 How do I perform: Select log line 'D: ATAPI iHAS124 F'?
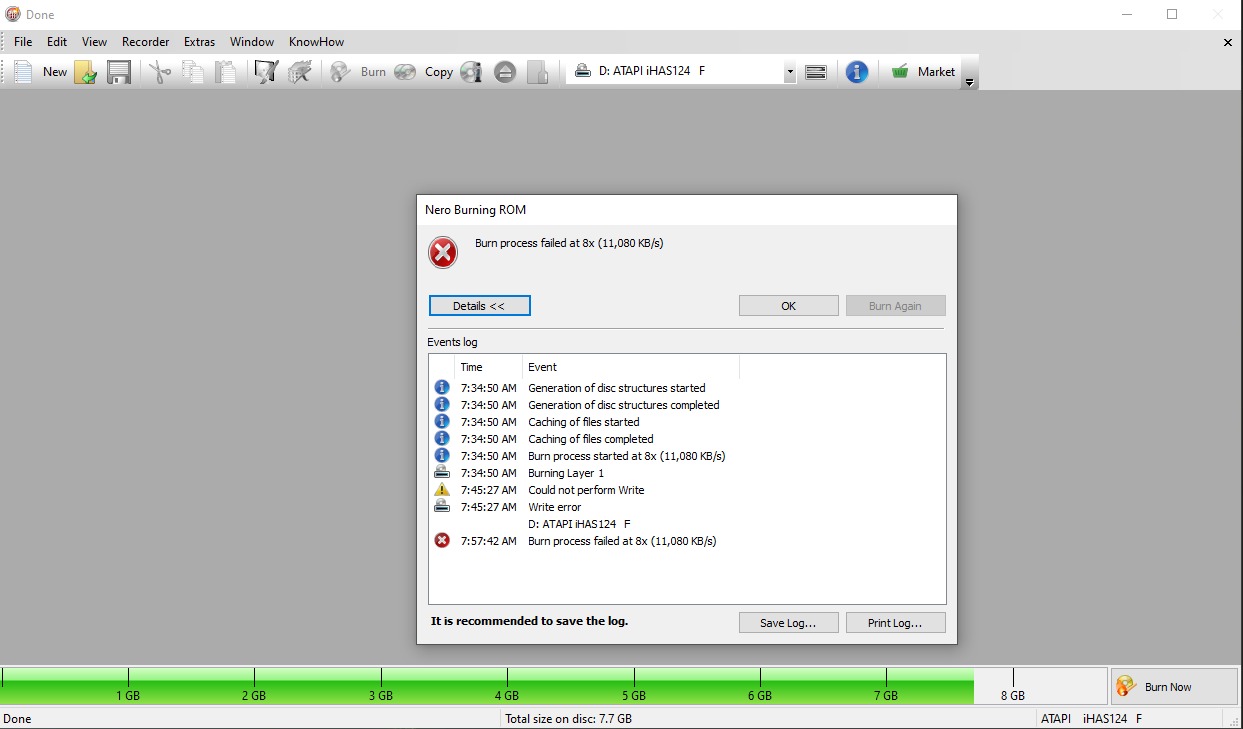(579, 523)
